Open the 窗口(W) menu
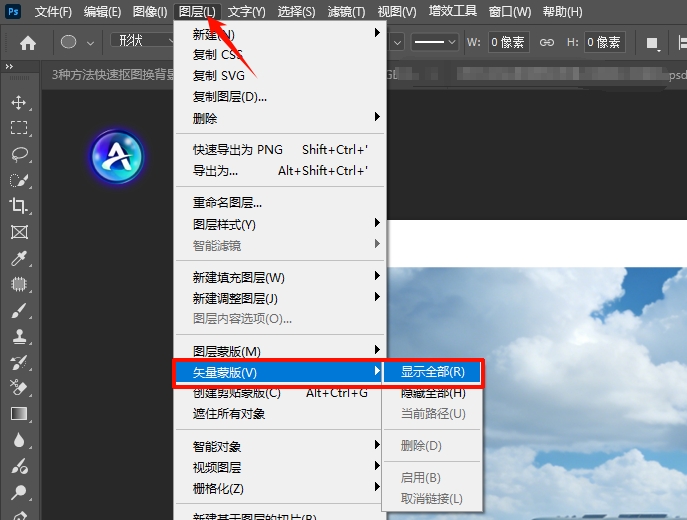 510,11
